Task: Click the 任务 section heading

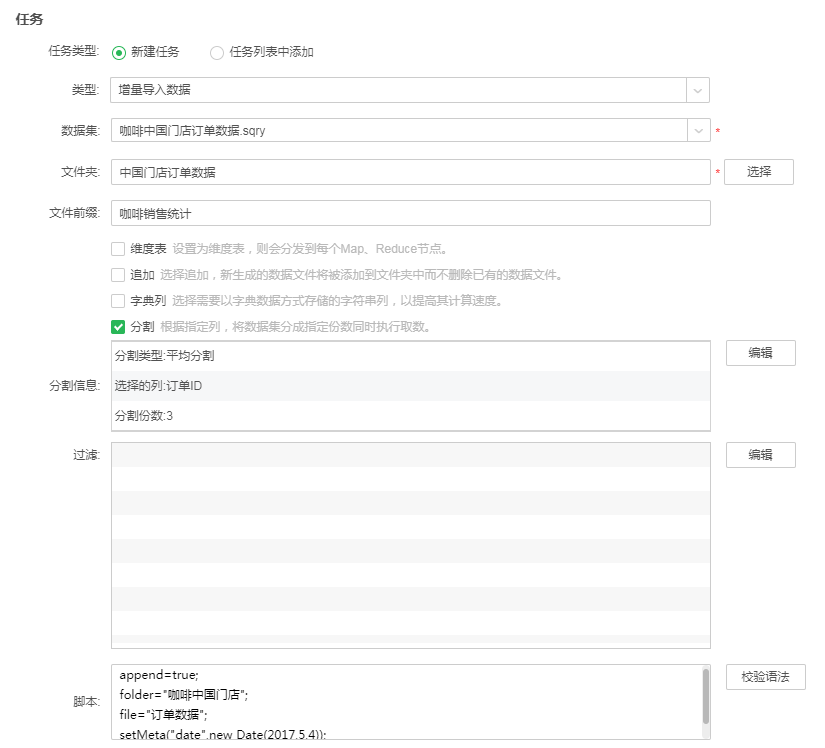Action: (x=29, y=19)
